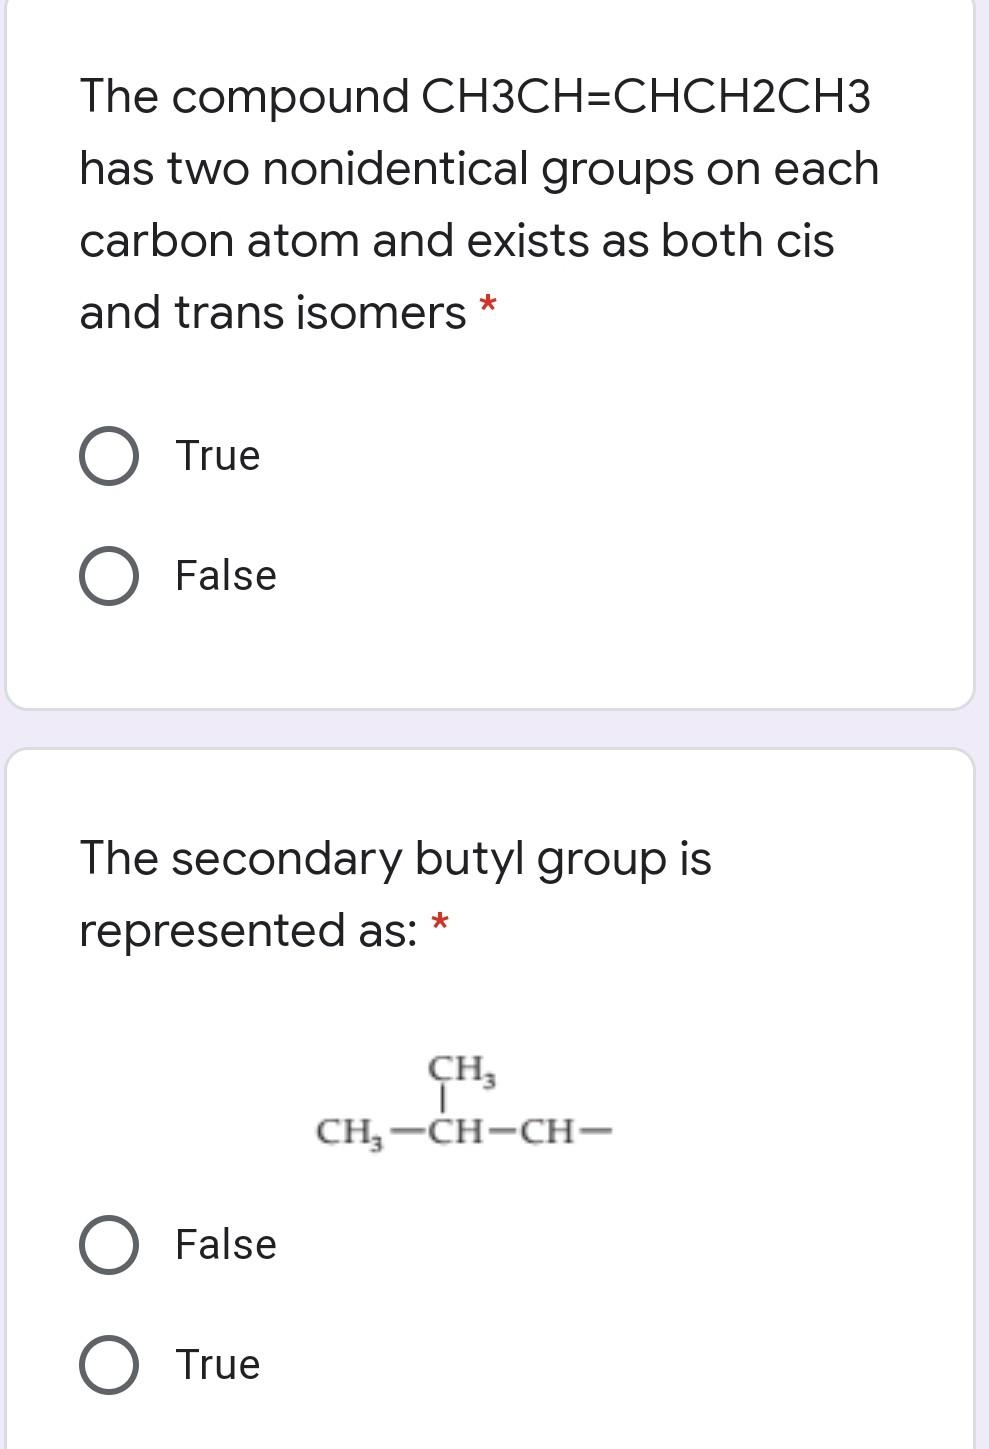This screenshot has height=1449, width=989.
Task: Select the True radio button for the cis/trans question
Action: [108, 456]
